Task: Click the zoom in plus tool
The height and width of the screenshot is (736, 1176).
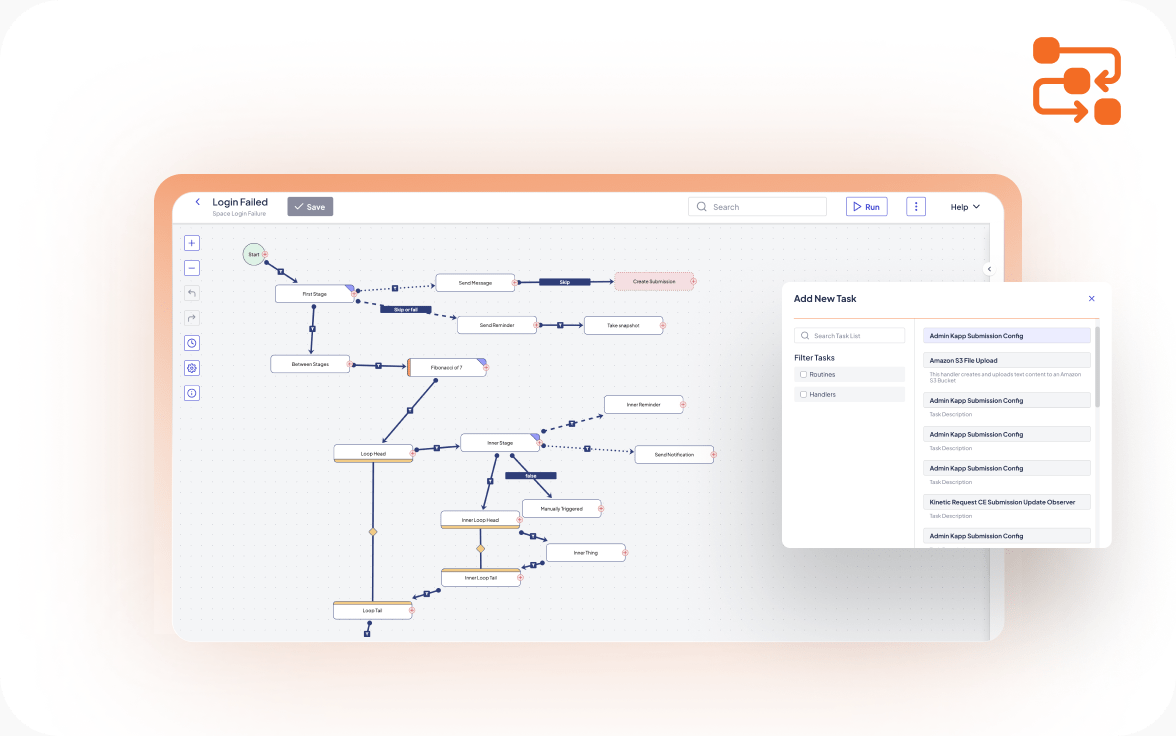Action: click(x=192, y=243)
